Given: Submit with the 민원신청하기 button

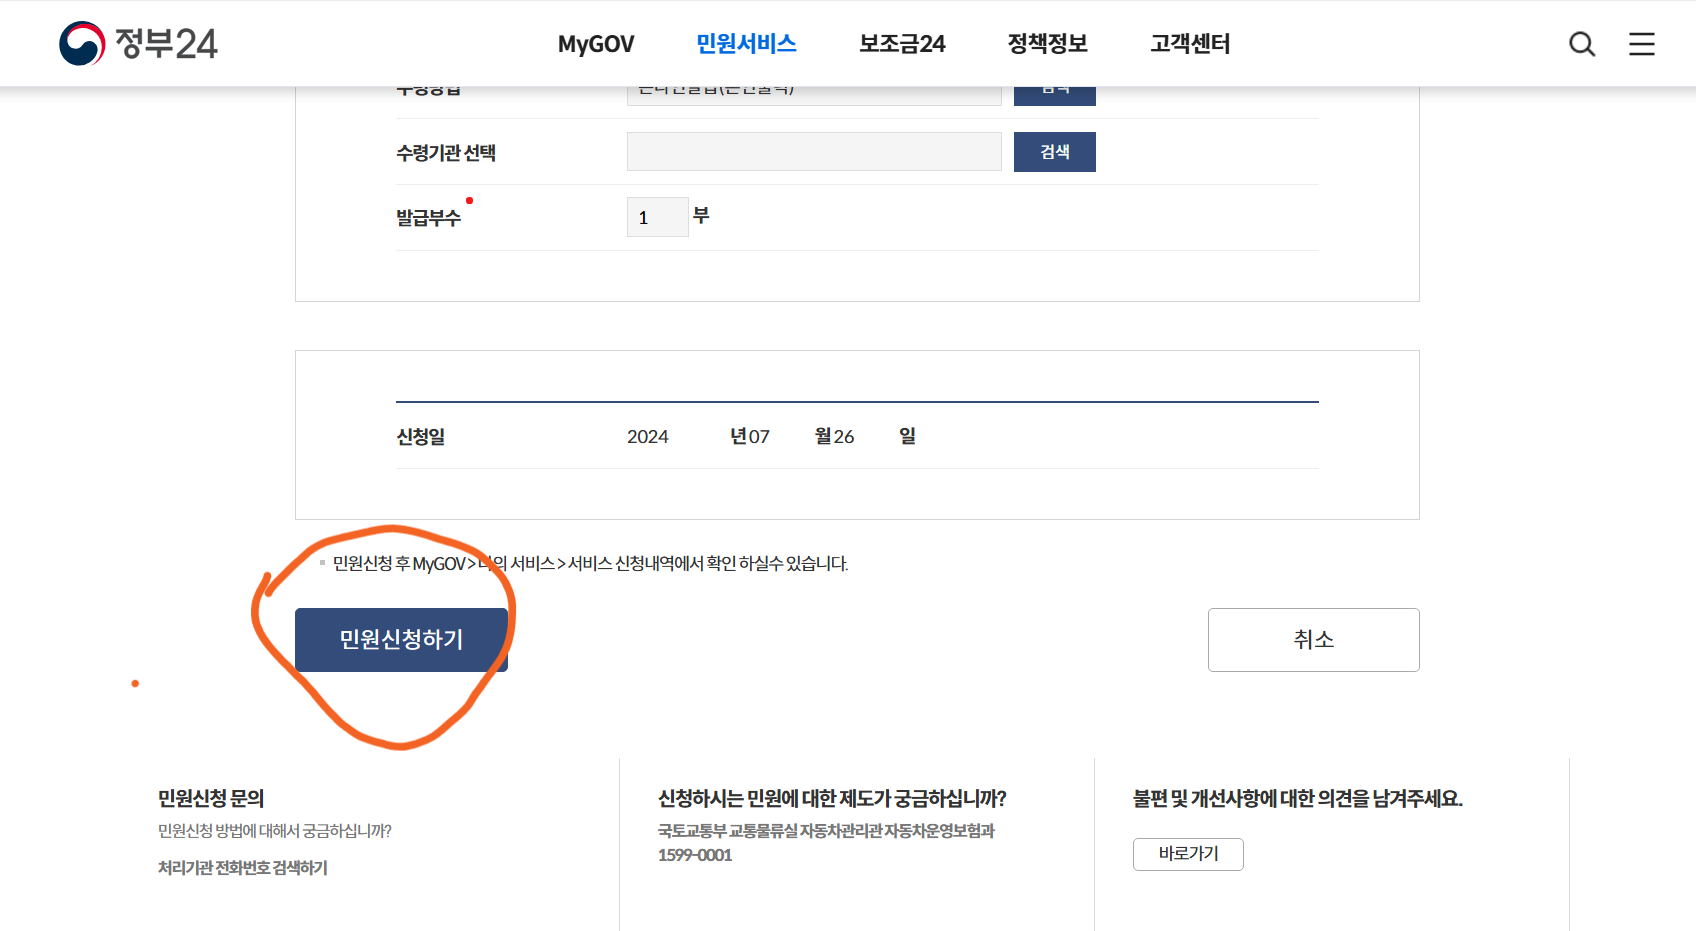Looking at the screenshot, I should 401,640.
